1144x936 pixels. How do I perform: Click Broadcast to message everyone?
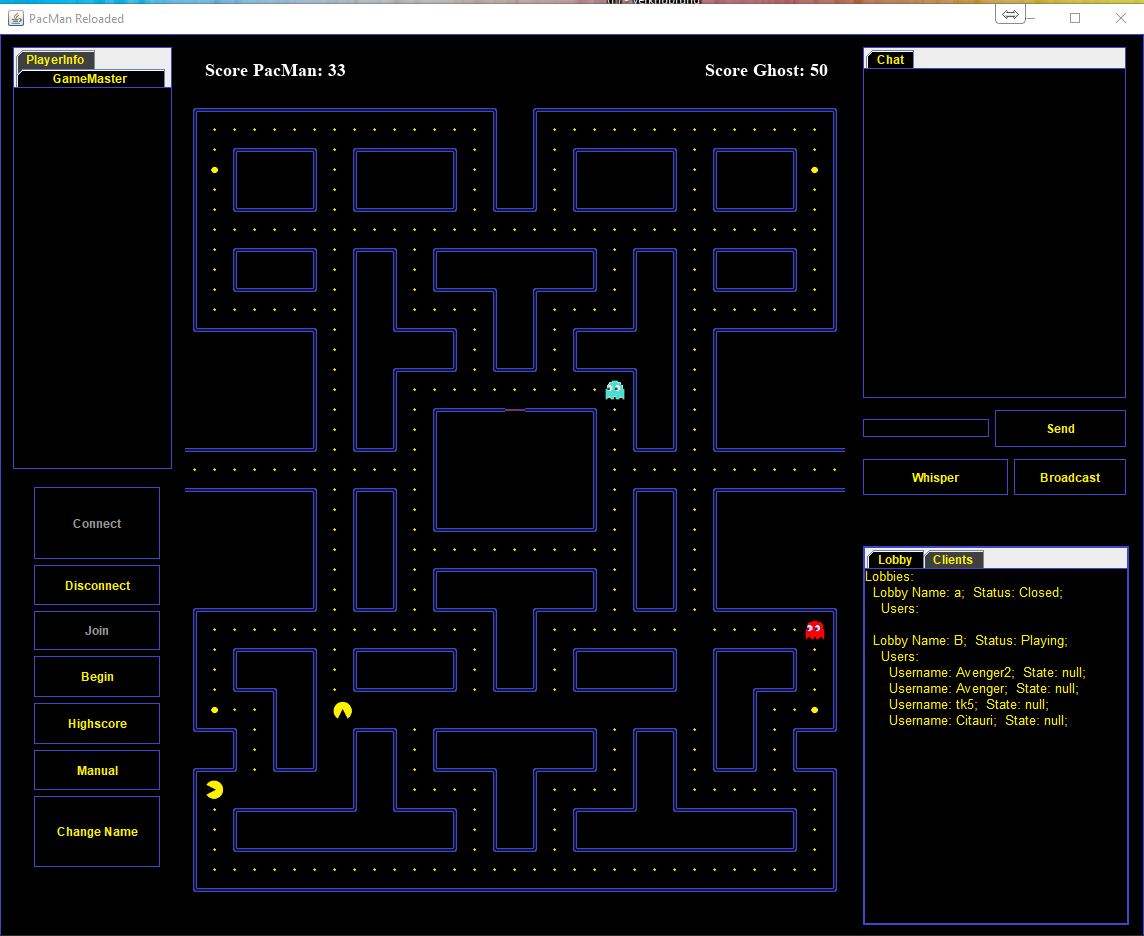click(x=1070, y=477)
